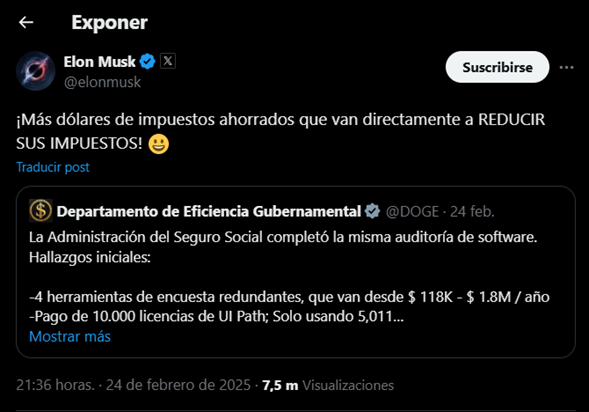The width and height of the screenshot is (589, 412).
Task: Go back using the left arrow
Action: coord(26,23)
